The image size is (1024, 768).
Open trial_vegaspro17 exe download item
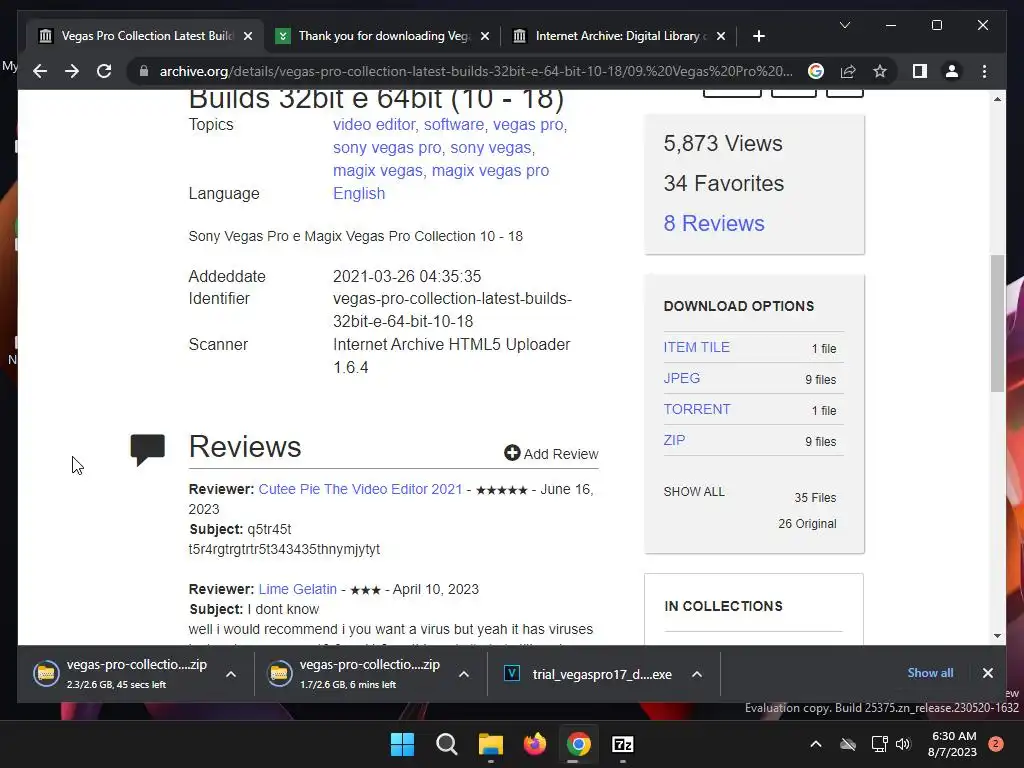[588, 674]
